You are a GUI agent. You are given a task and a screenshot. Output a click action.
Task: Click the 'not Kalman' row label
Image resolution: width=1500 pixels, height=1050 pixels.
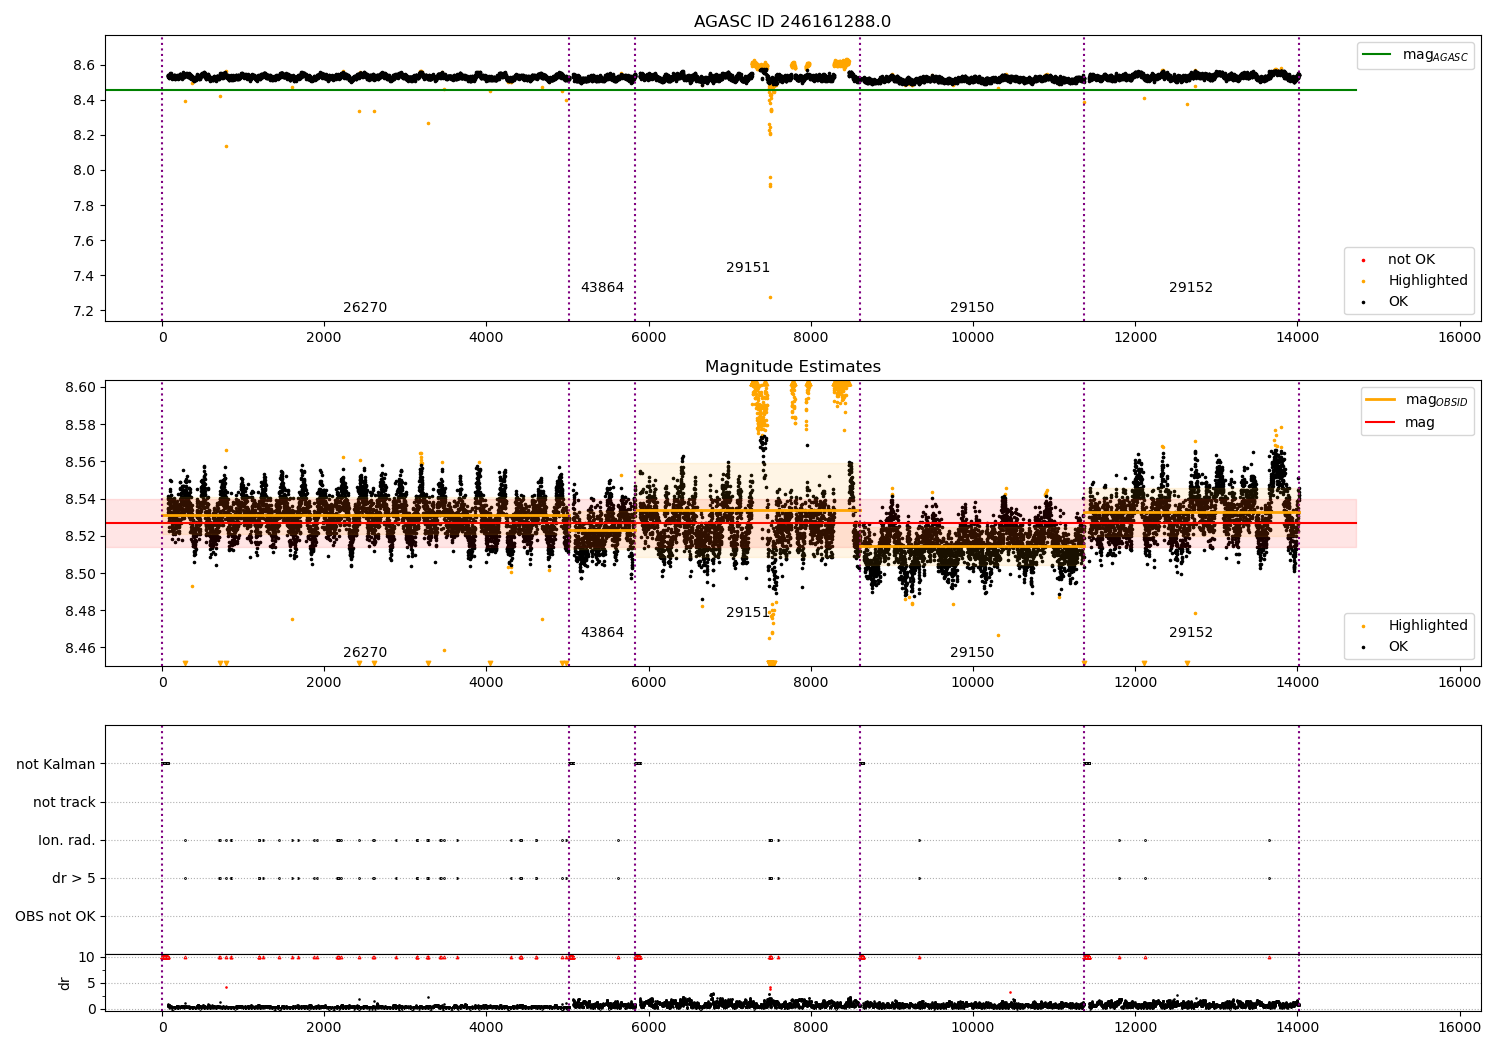(x=56, y=765)
